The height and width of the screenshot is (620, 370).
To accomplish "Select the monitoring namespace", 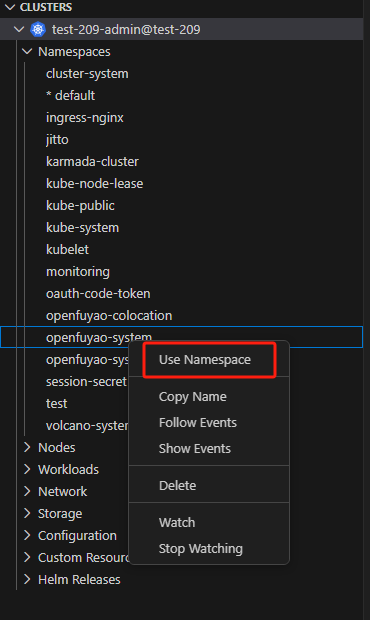I will click(78, 272).
